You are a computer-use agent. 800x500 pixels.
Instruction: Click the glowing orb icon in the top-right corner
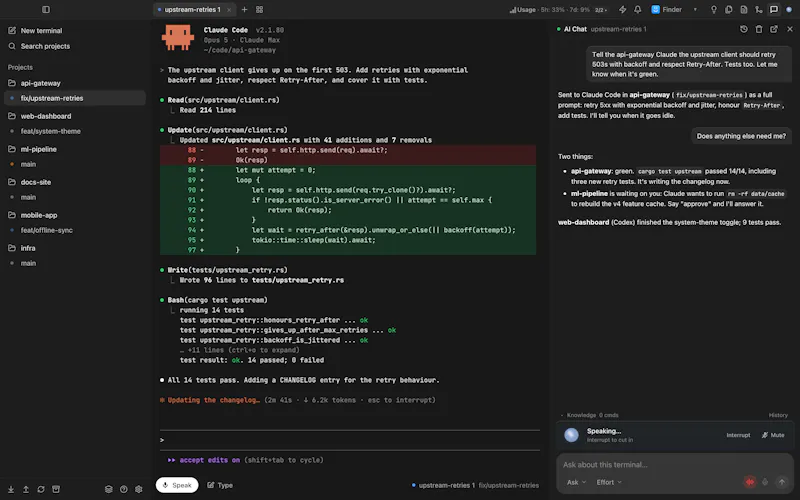pos(789,10)
